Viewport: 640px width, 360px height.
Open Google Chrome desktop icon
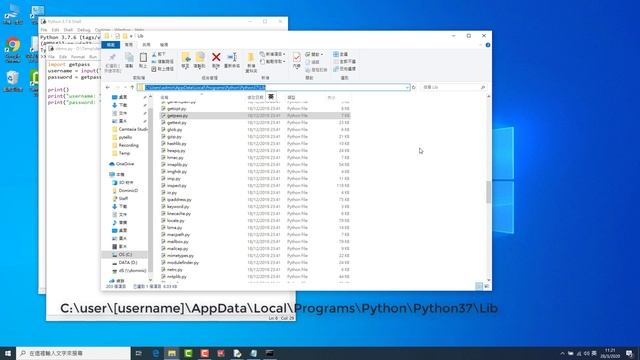13,49
